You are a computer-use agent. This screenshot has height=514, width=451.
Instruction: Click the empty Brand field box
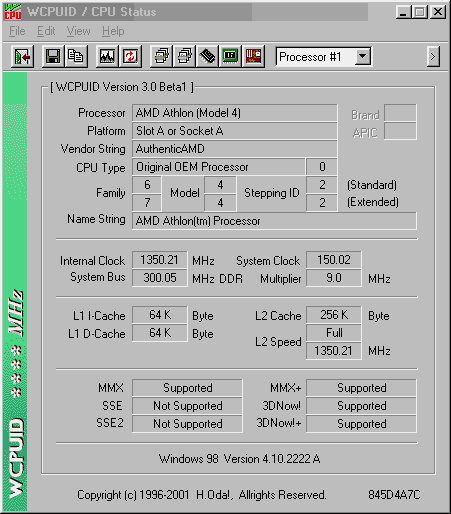[400, 113]
